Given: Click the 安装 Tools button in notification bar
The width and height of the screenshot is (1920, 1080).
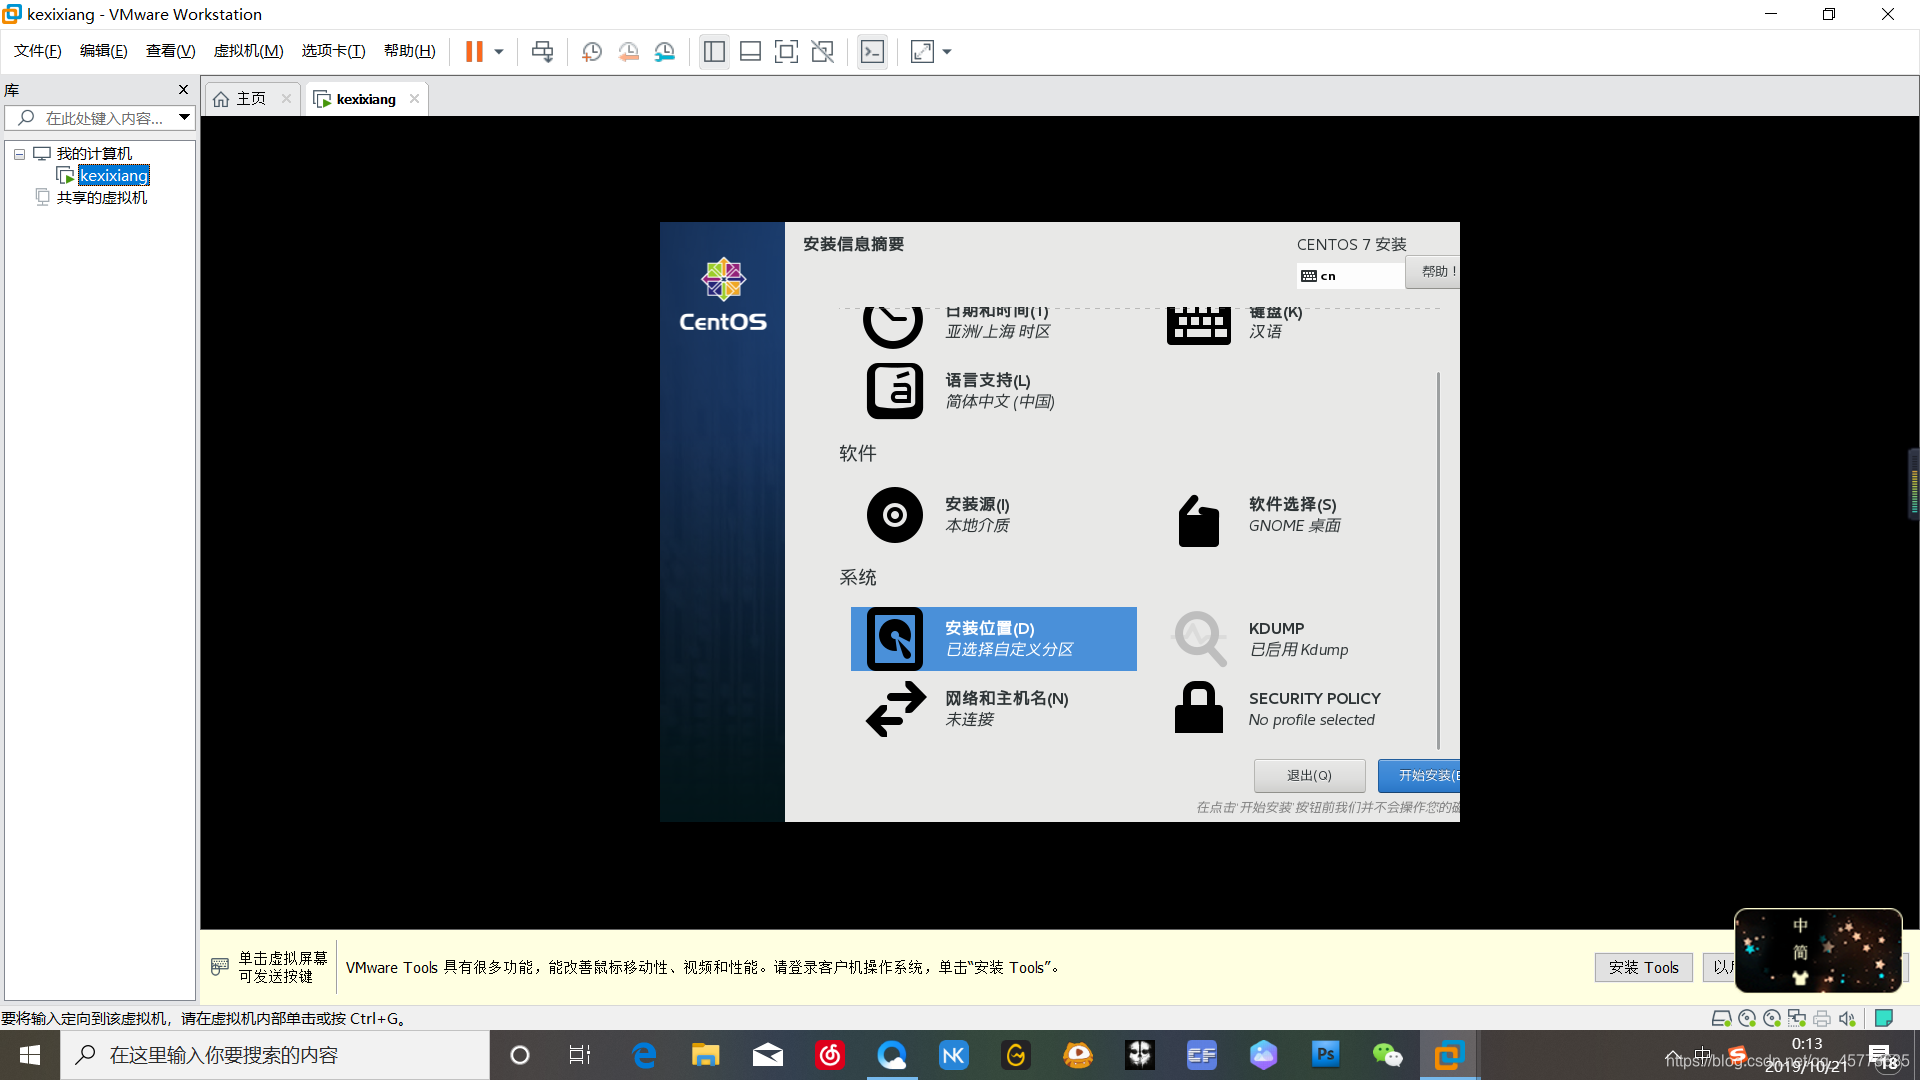Looking at the screenshot, I should pos(1642,967).
